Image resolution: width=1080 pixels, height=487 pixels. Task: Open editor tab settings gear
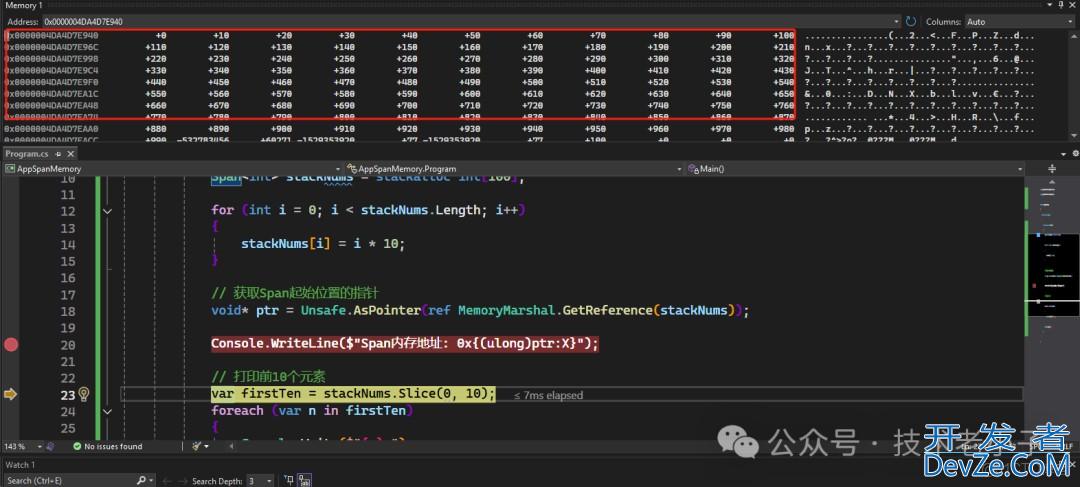[1074, 154]
